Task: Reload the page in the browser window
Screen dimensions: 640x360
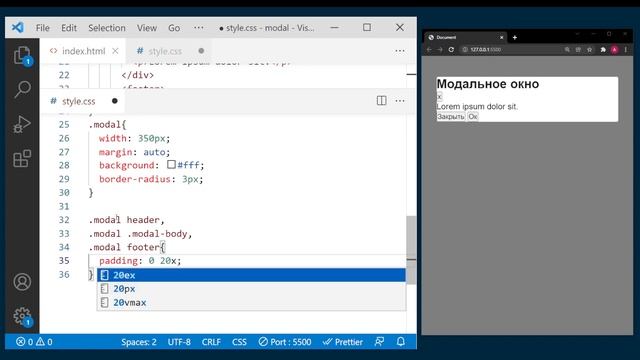Action: [451, 49]
